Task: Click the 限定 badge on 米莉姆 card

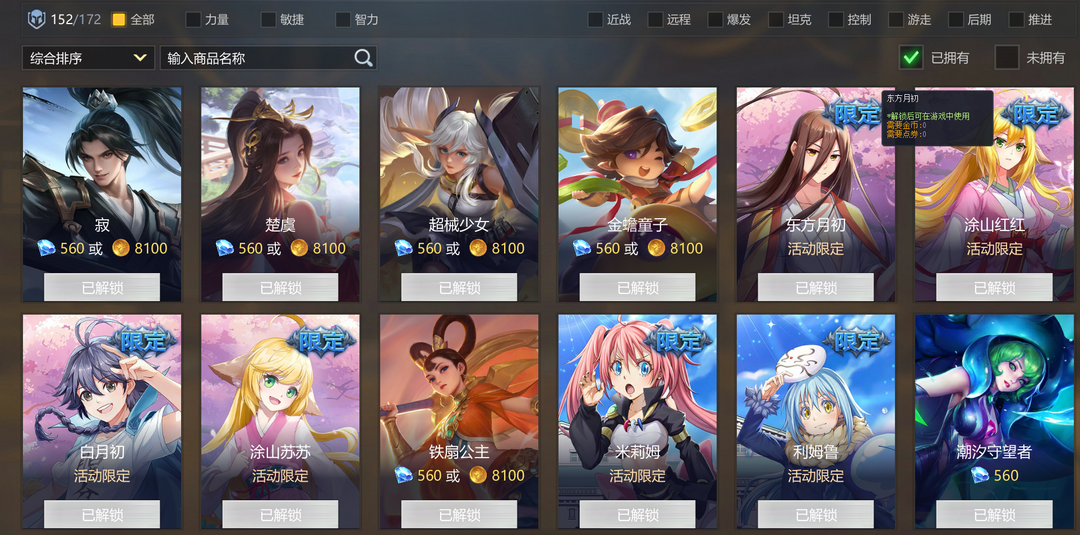Action: (x=678, y=339)
